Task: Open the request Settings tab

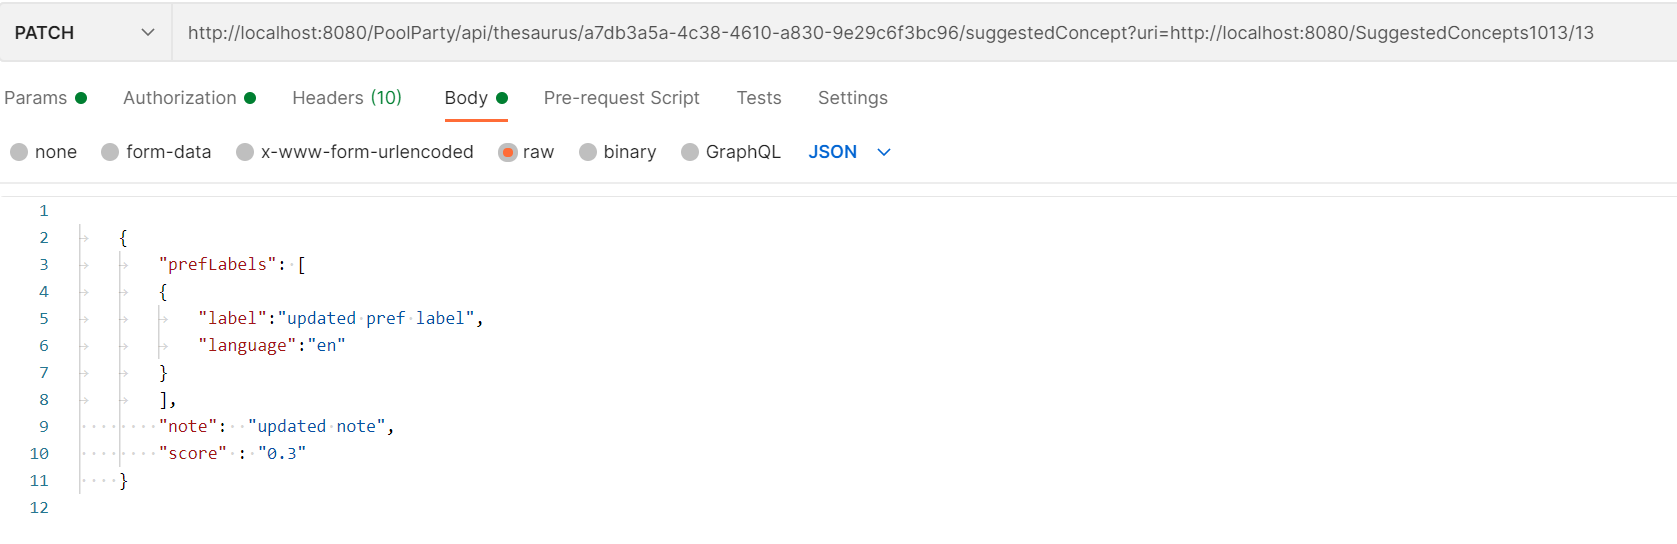Action: (852, 98)
